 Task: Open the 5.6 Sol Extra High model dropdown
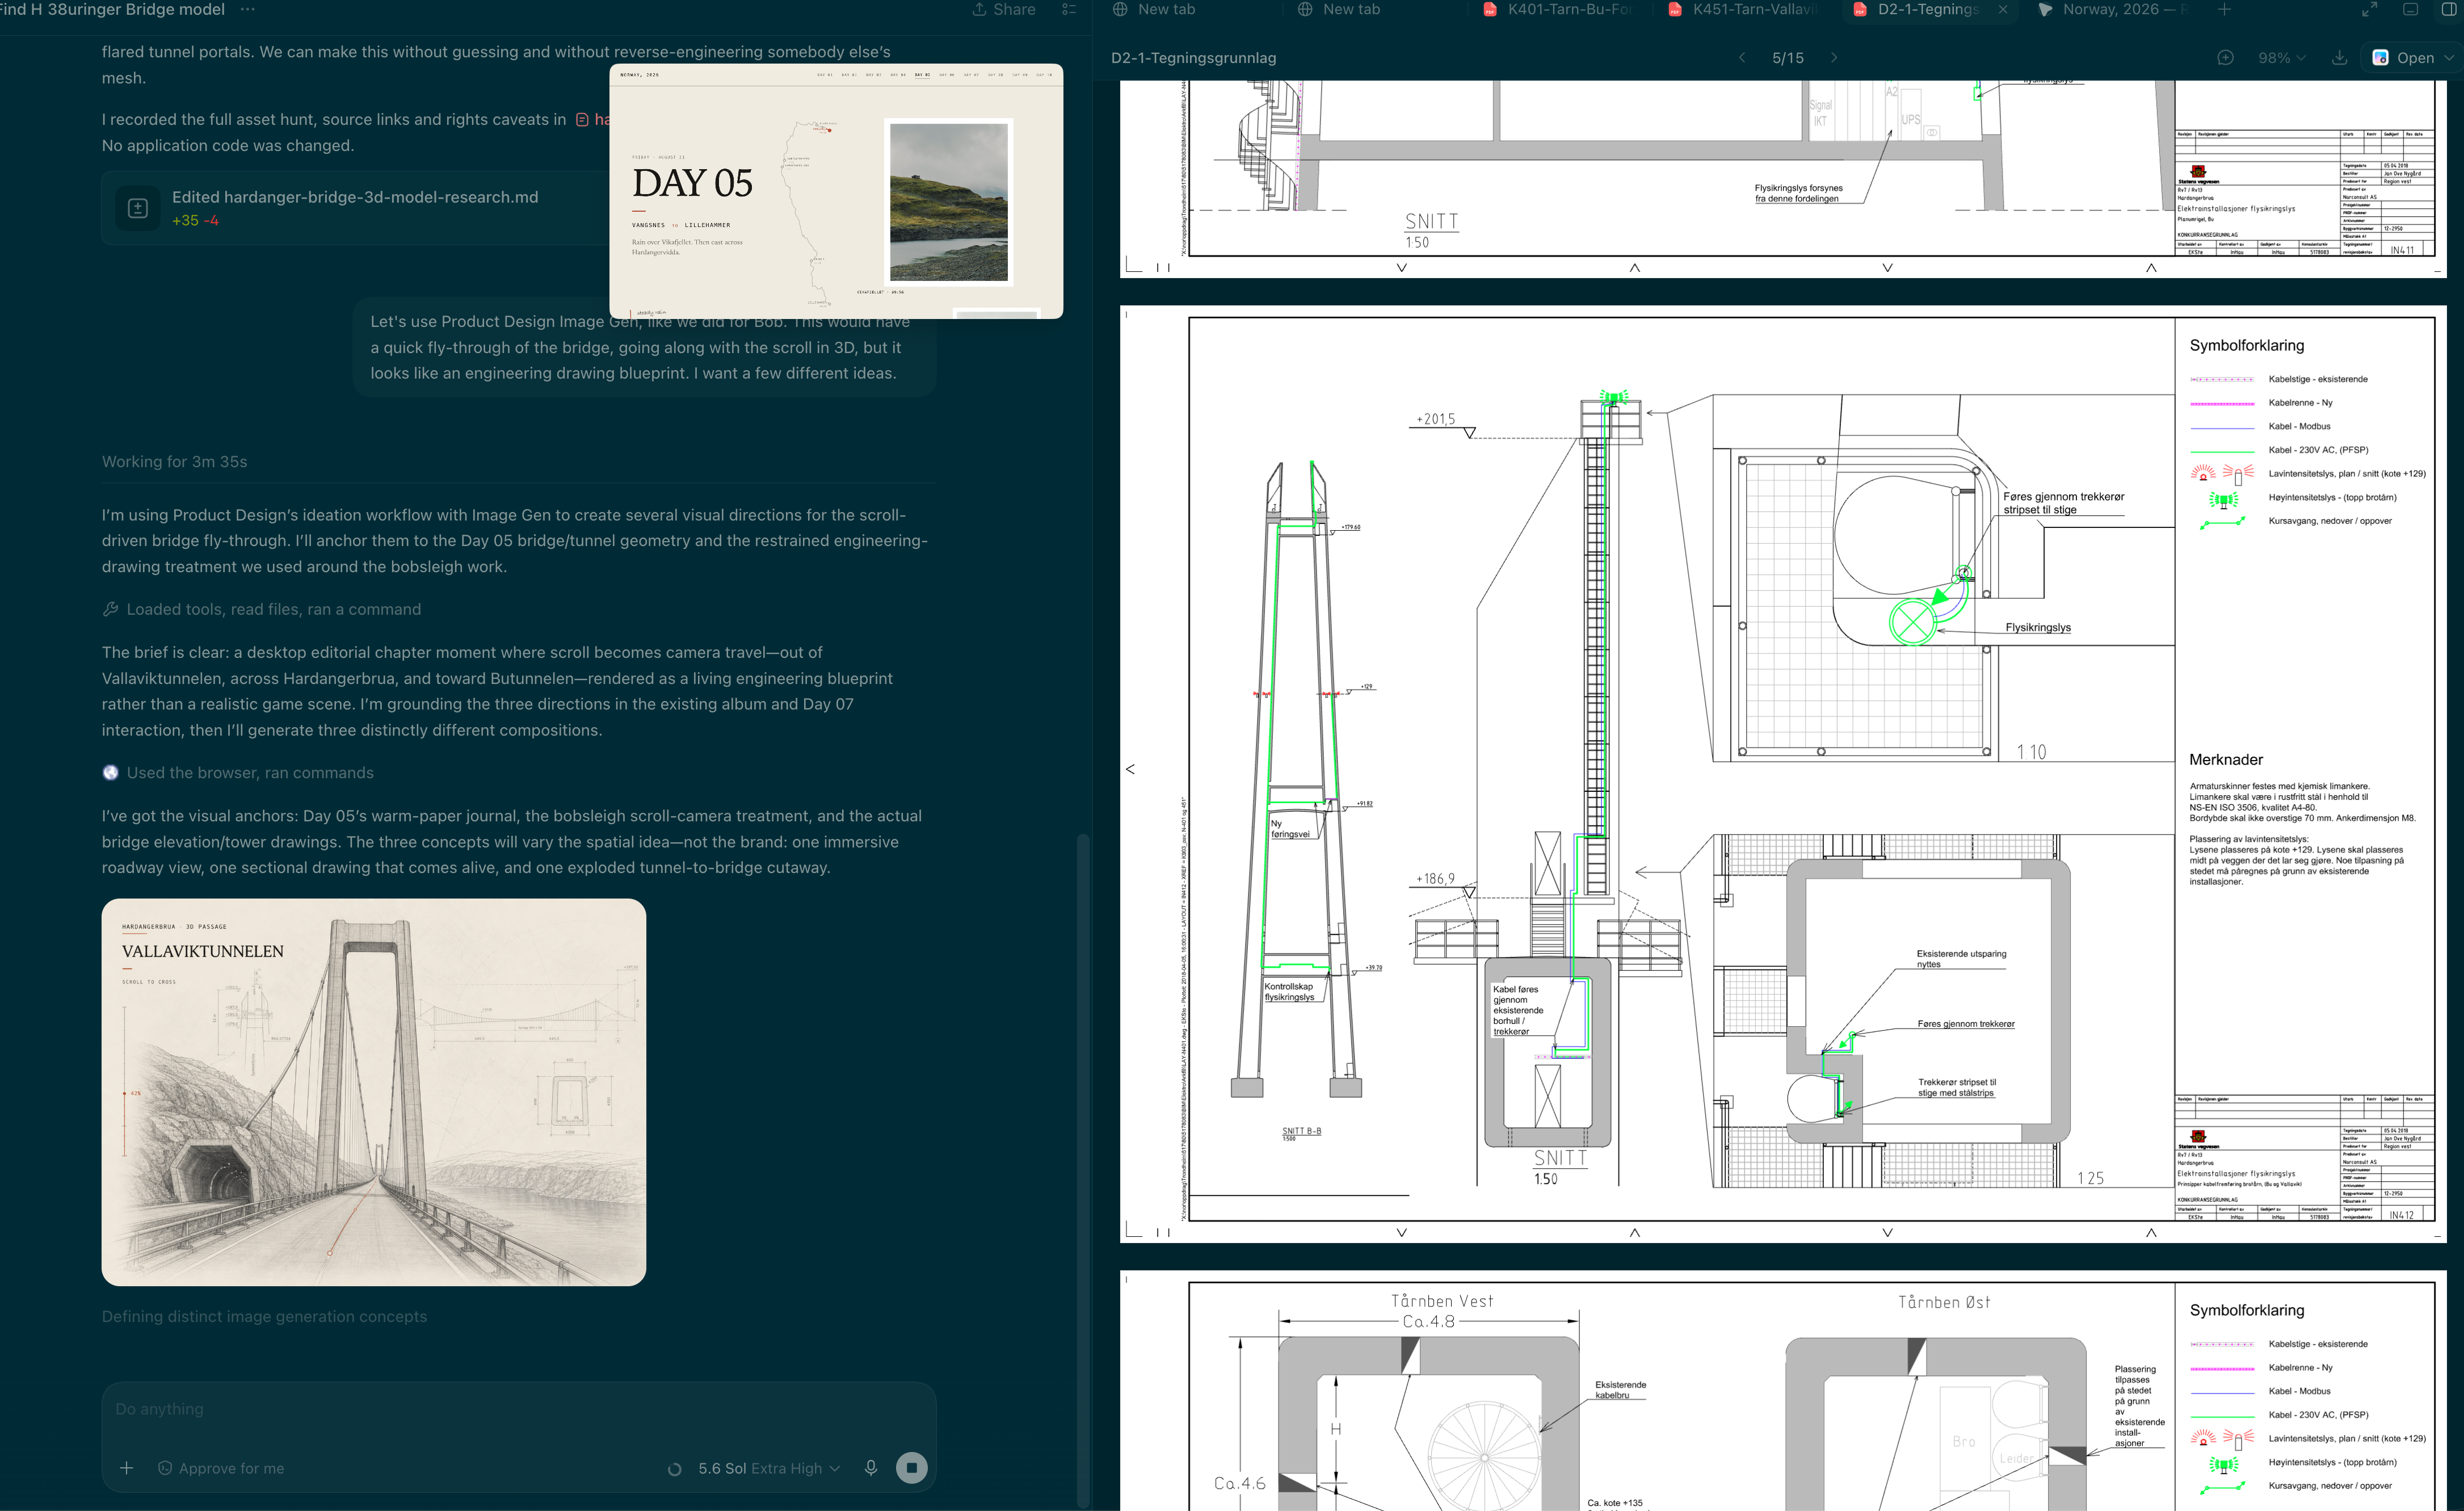click(x=769, y=1468)
